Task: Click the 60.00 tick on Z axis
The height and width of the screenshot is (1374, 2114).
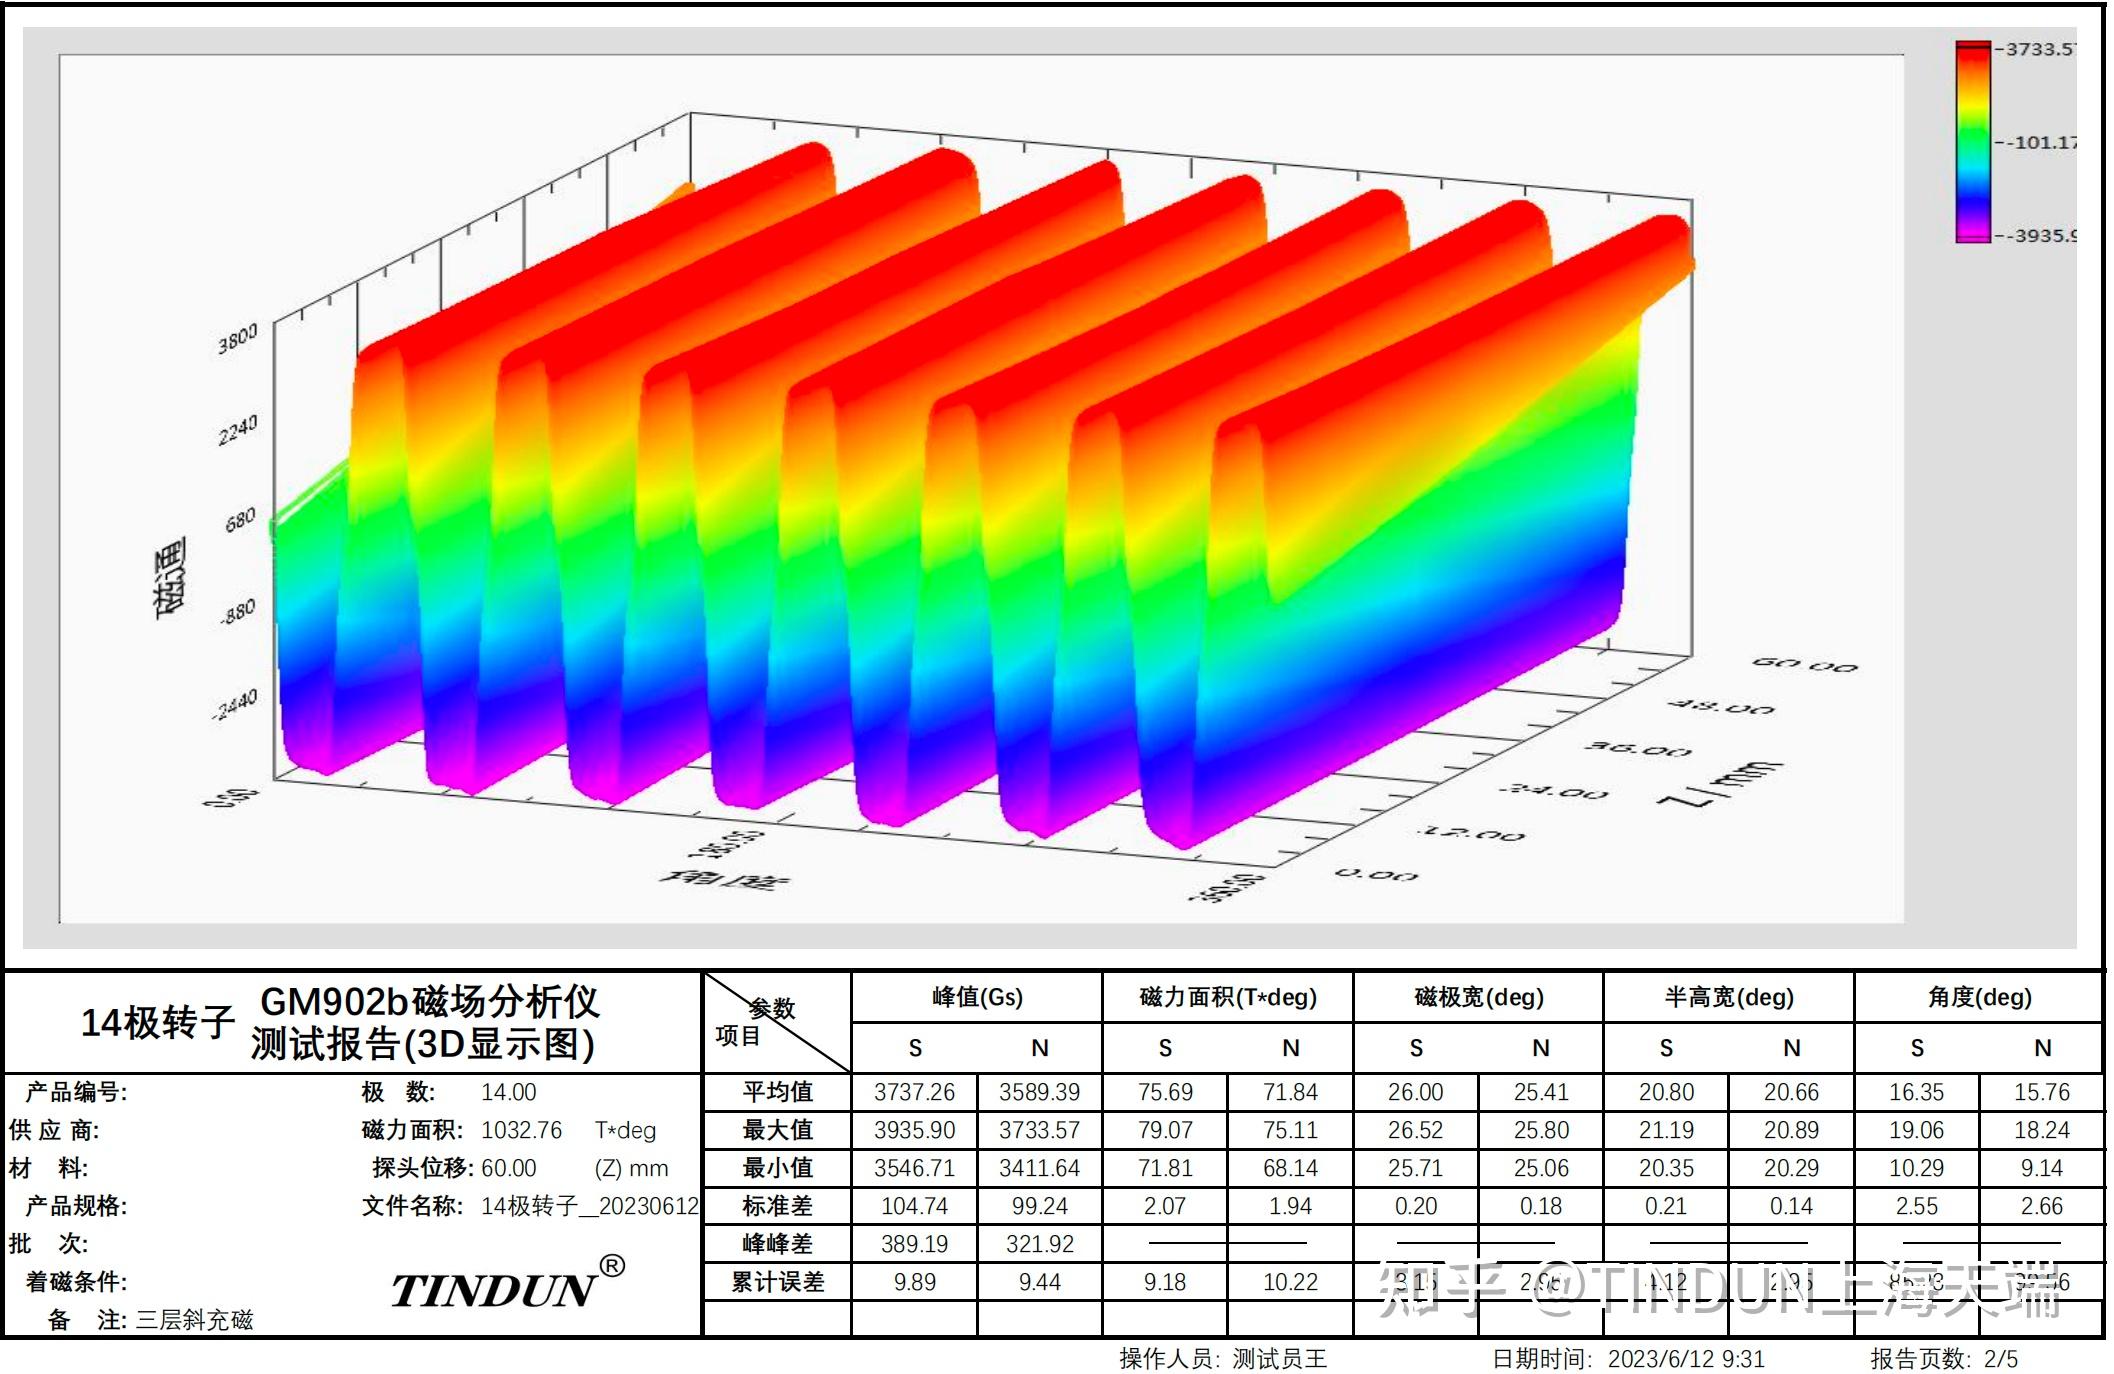Action: pyautogui.click(x=1804, y=665)
